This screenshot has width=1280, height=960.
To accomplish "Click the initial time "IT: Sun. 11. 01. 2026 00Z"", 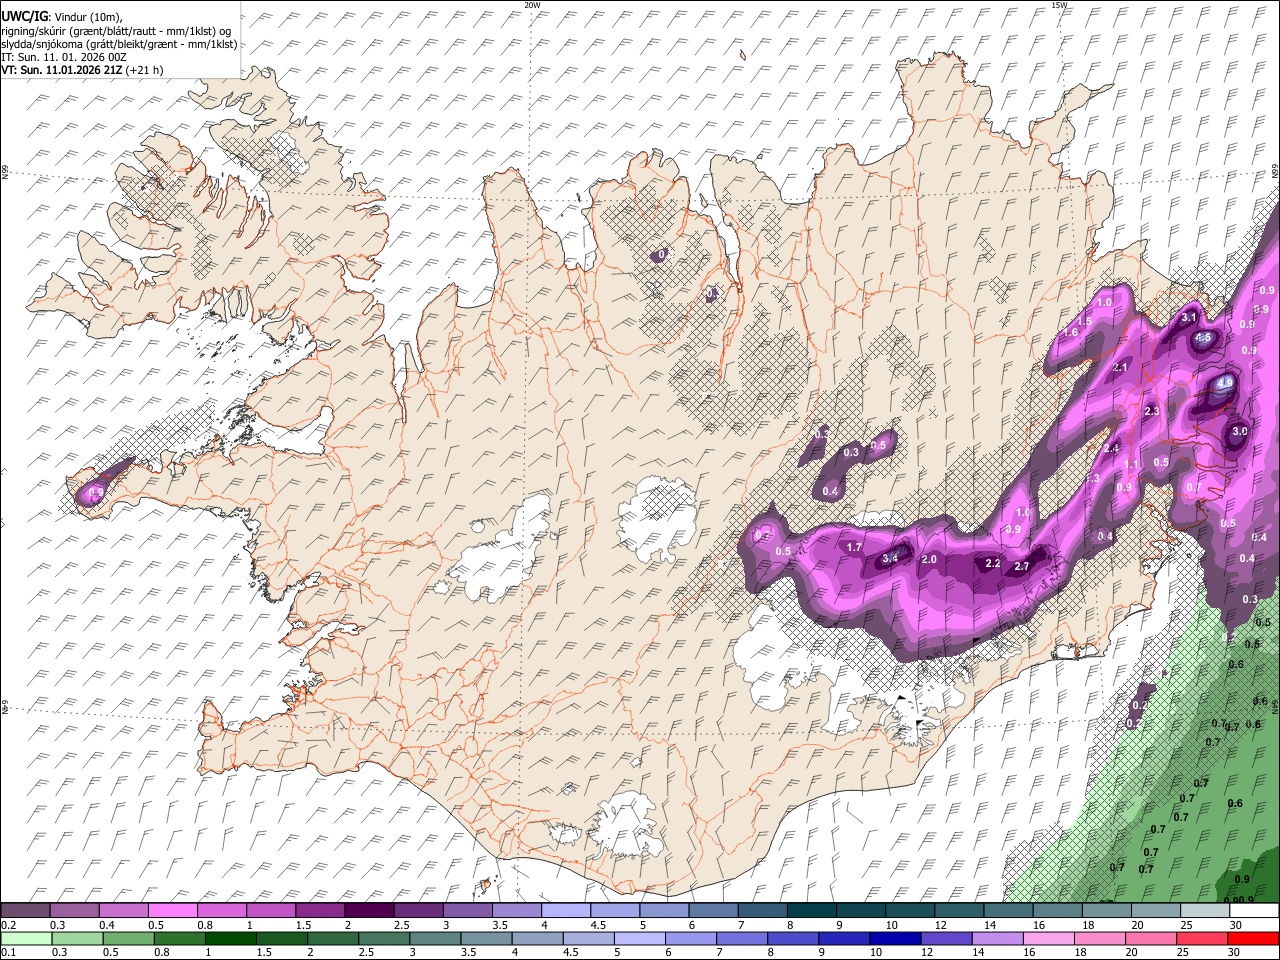I will [63, 57].
